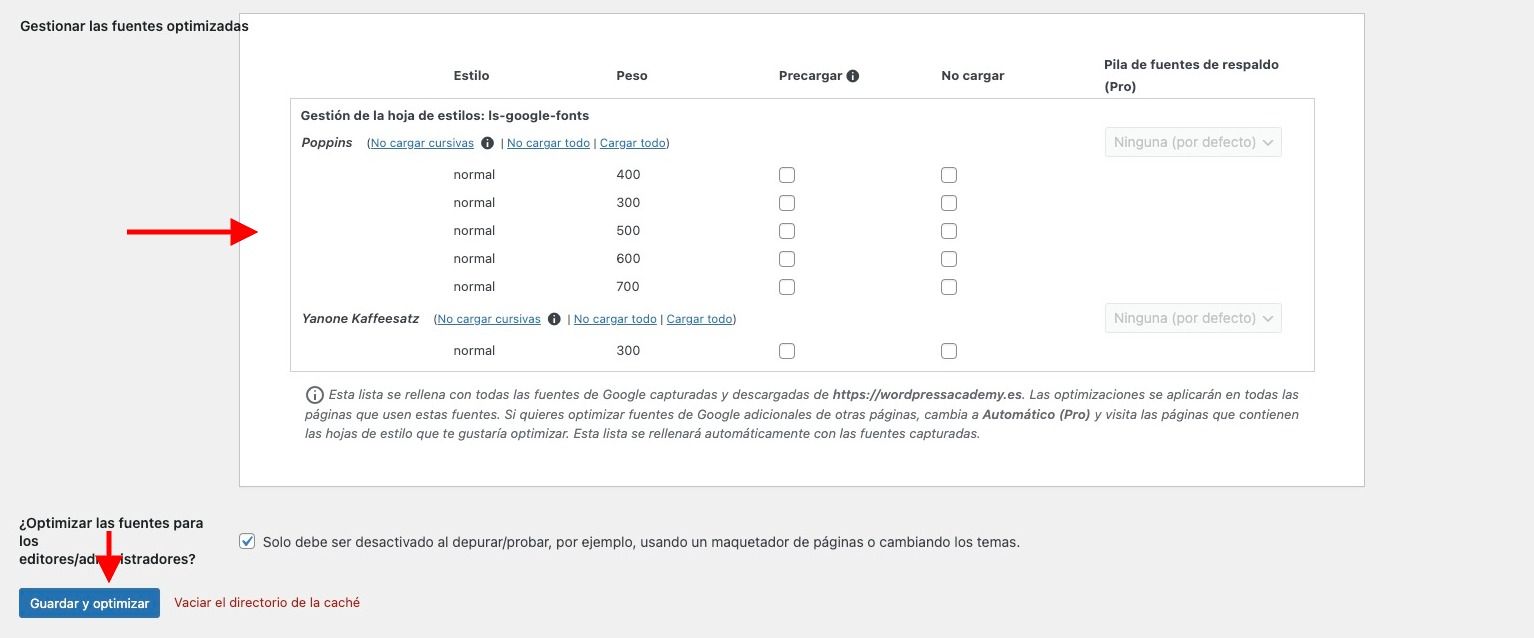Click Vaciar el directorio de la caché
1534x638 pixels.
click(267, 603)
